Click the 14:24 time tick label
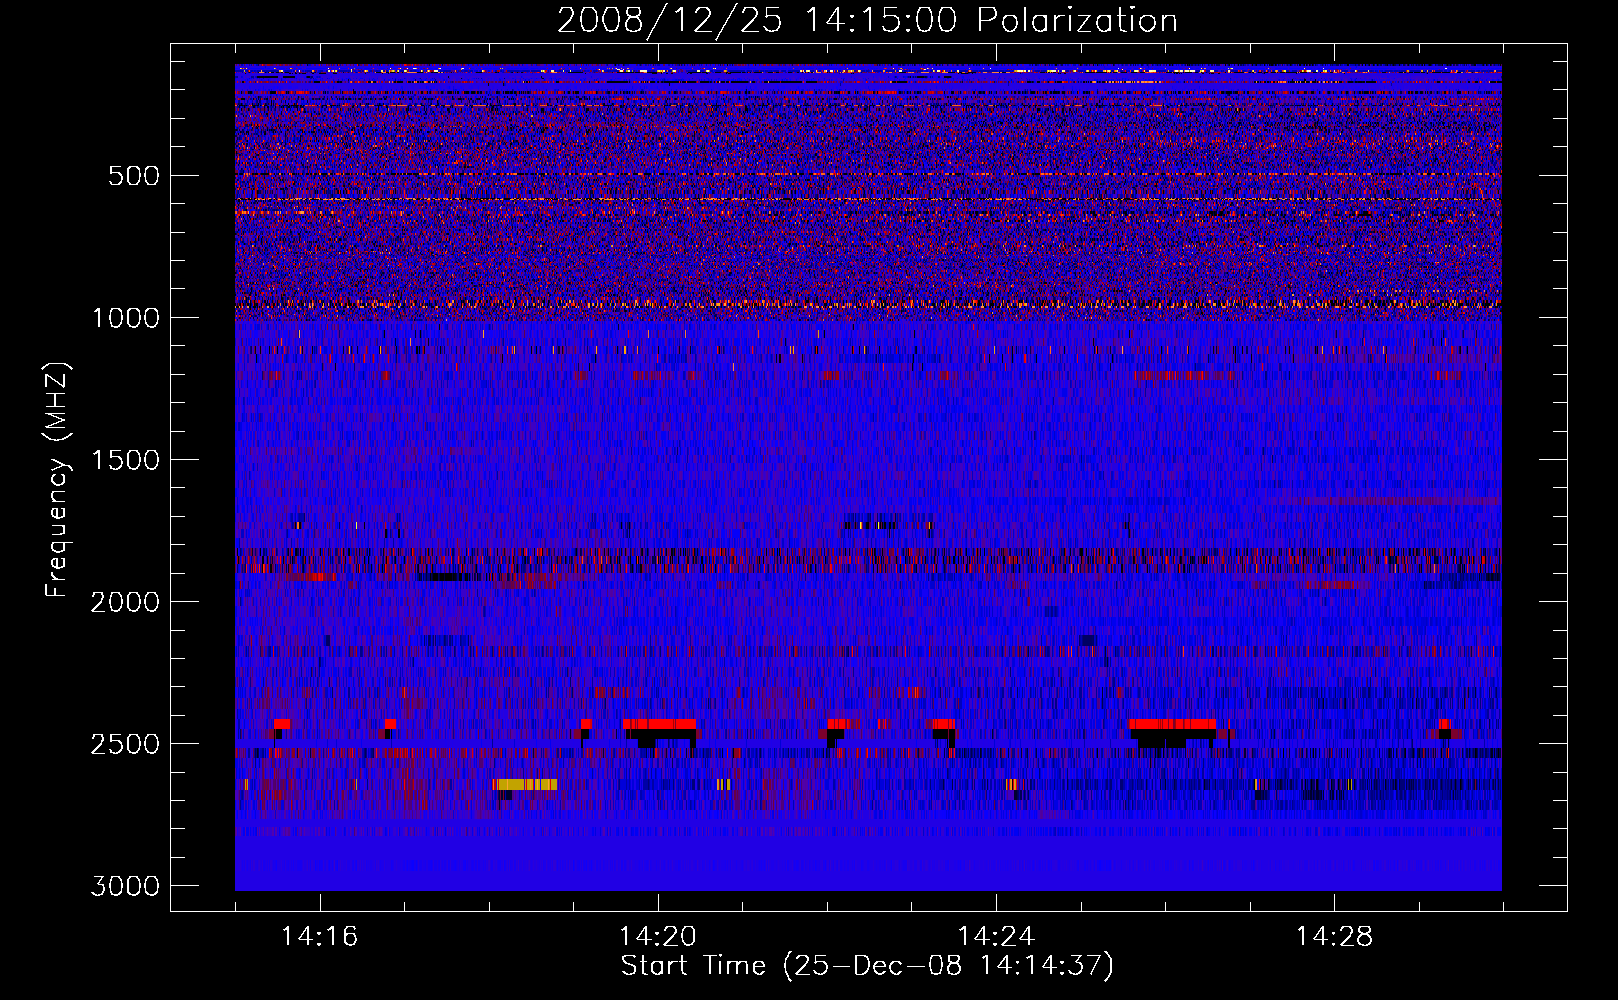Image resolution: width=1618 pixels, height=1000 pixels. (x=995, y=937)
